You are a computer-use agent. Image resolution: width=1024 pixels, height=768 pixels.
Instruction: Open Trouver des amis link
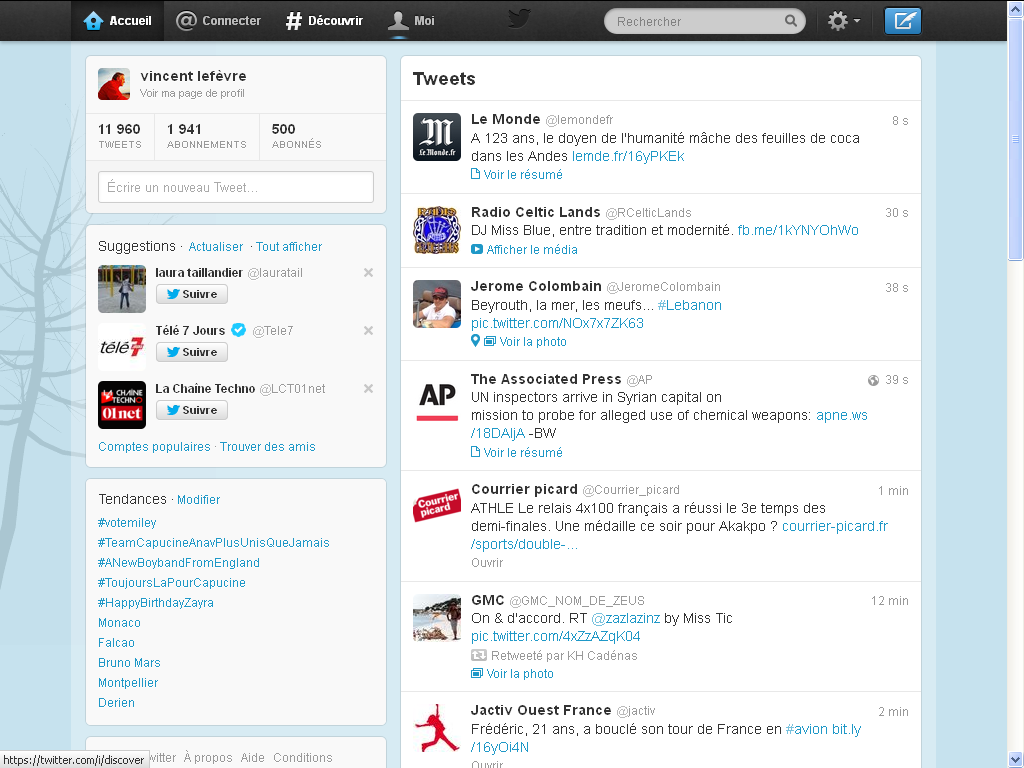point(268,447)
